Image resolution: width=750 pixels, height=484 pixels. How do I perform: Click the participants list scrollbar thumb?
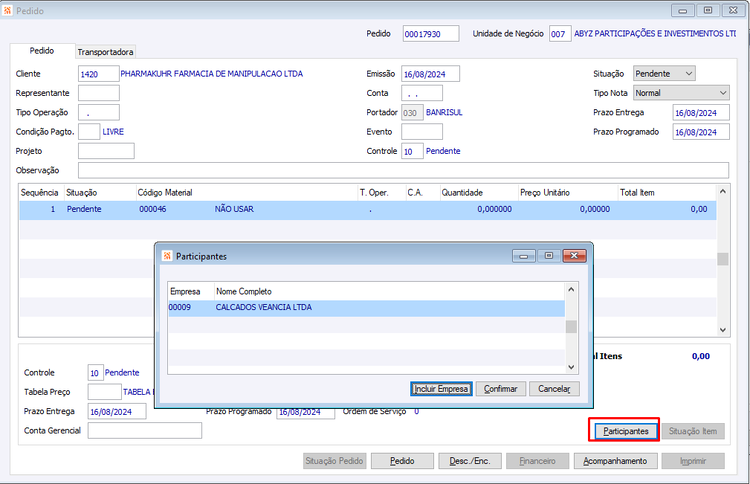571,327
